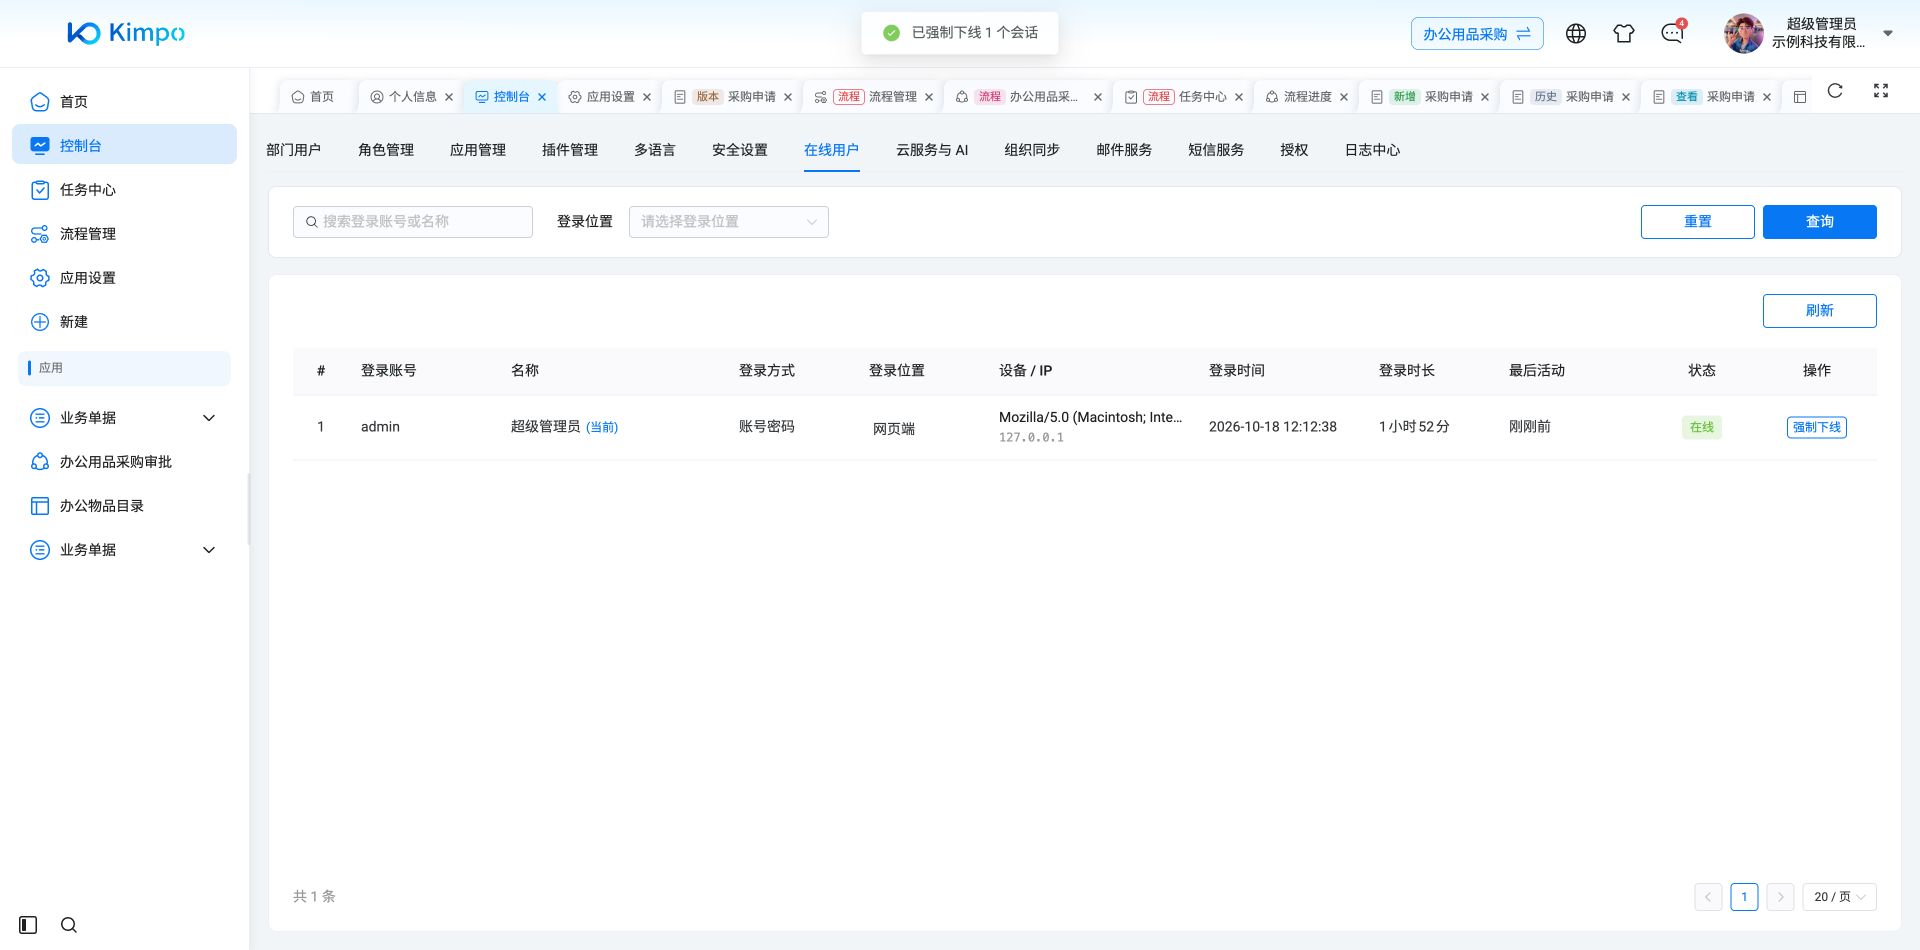Open 流程管理 in the sidebar
The width and height of the screenshot is (1920, 950).
pyautogui.click(x=124, y=233)
